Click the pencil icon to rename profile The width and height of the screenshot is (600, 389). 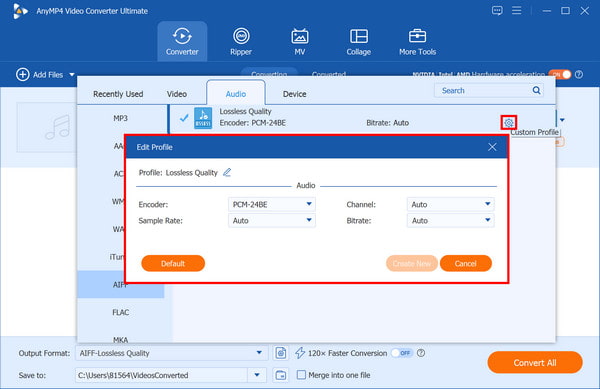coord(227,173)
